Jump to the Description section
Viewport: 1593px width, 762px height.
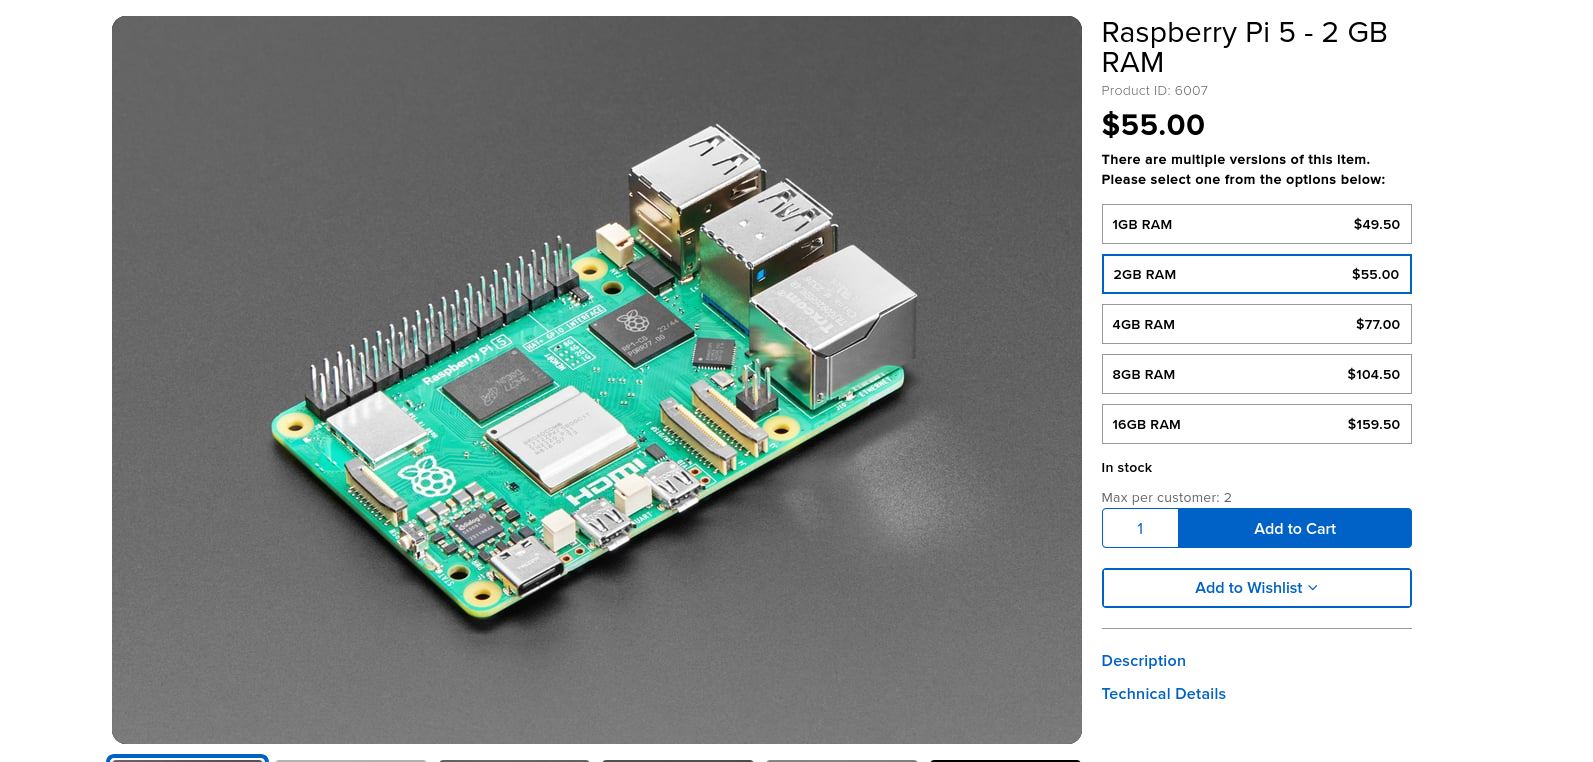pos(1143,661)
